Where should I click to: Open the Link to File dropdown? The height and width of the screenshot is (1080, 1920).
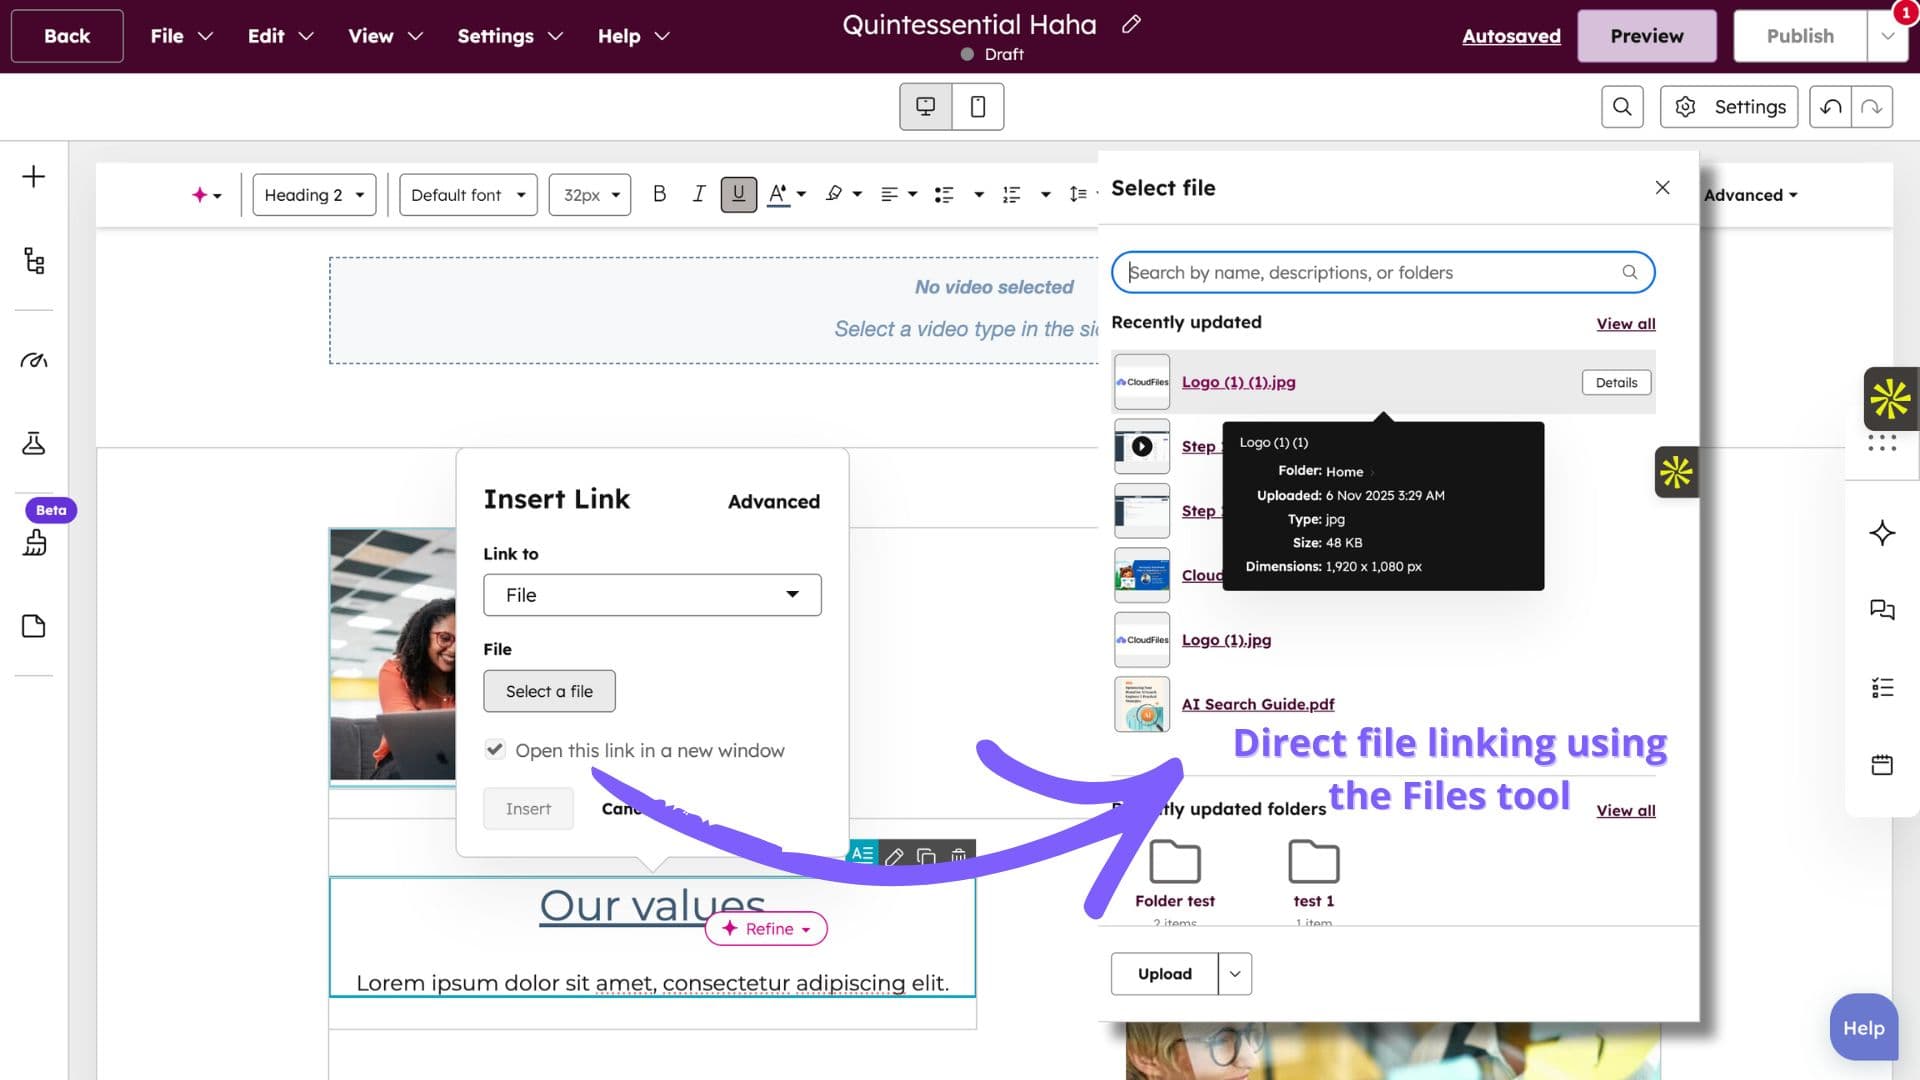(651, 594)
